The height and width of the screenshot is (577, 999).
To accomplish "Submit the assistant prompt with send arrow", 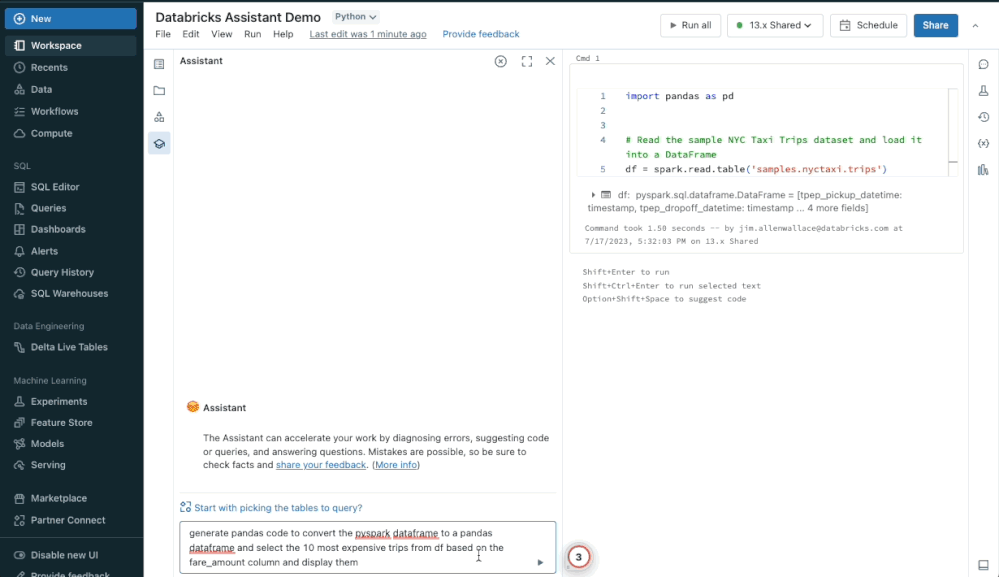I will tap(540, 562).
